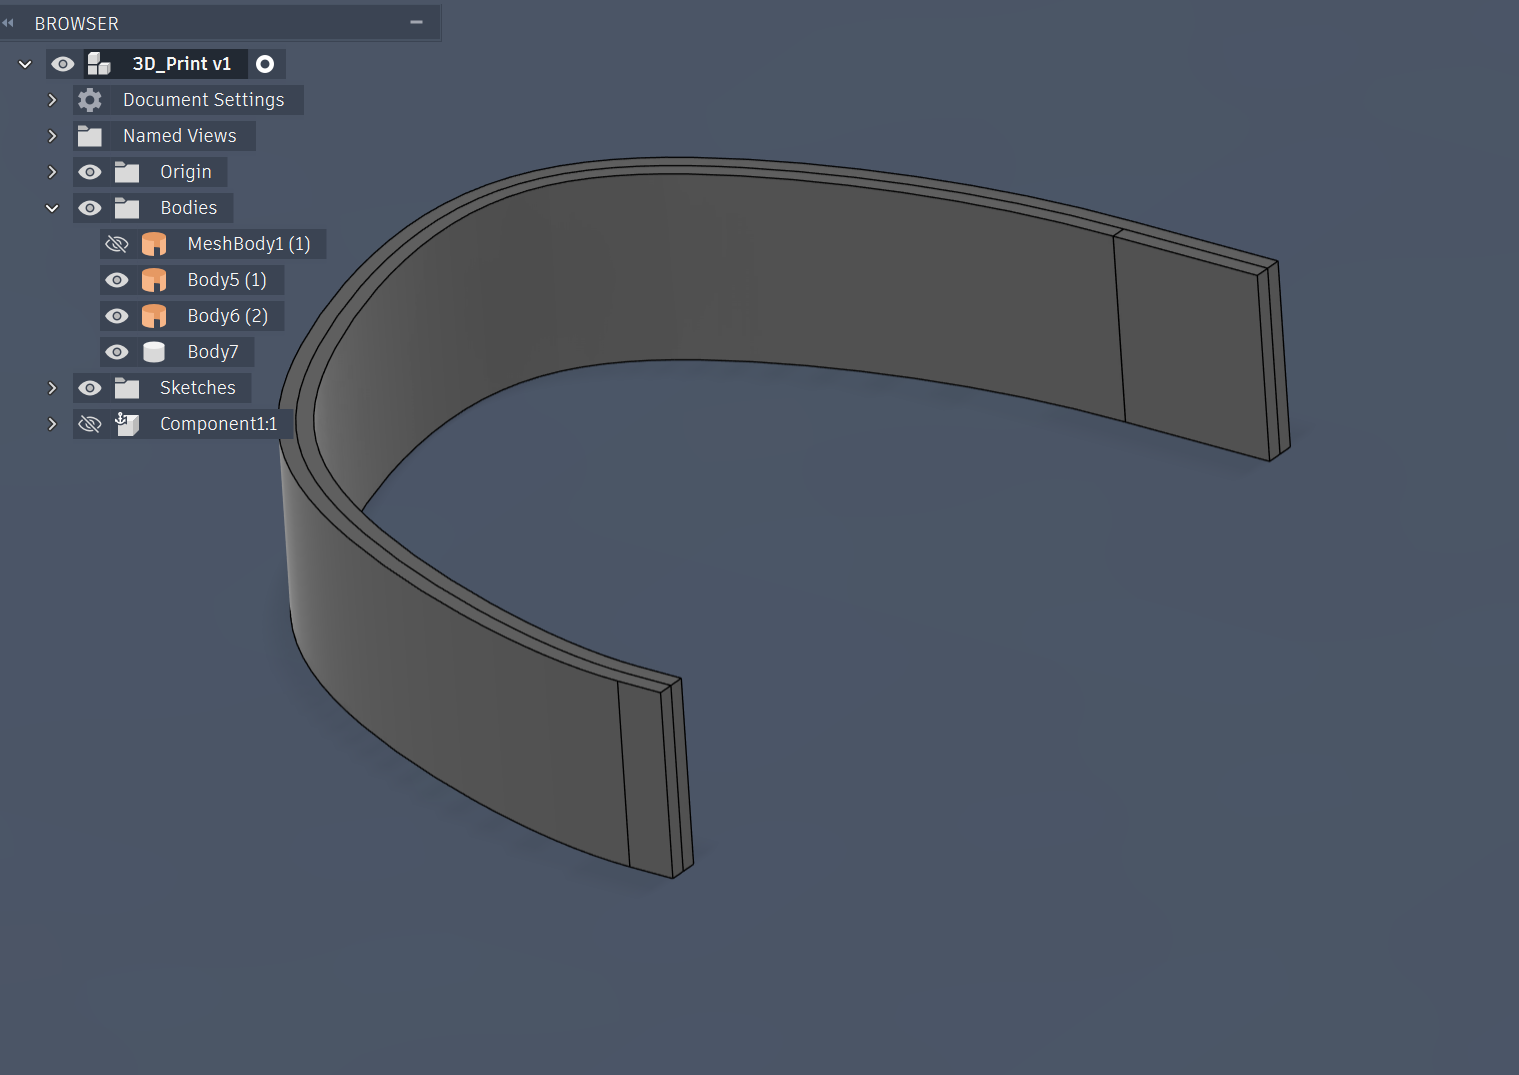Screen dimensions: 1519x1075
Task: Select MeshBody1 (1) in the tree
Action: [249, 244]
